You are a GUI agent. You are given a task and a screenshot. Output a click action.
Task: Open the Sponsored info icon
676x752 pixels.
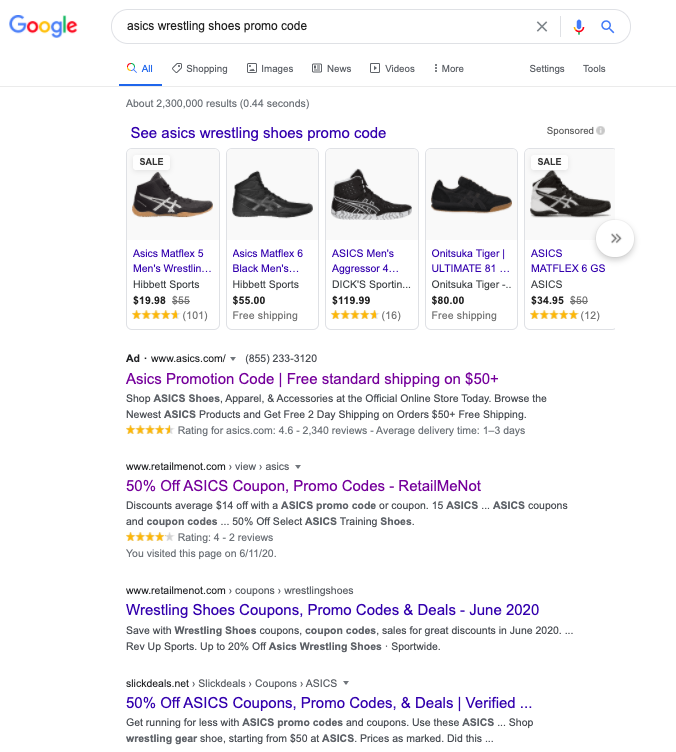601,131
